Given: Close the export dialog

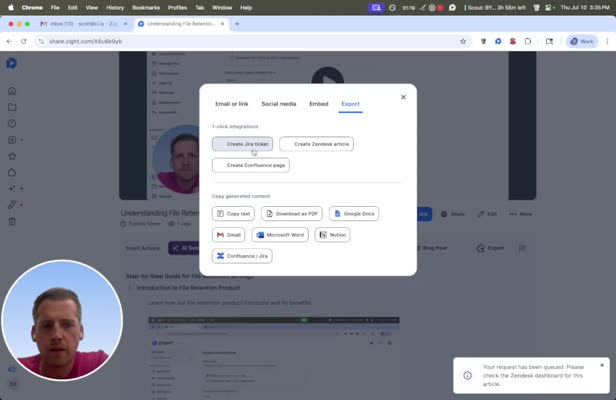Looking at the screenshot, I should coord(403,97).
